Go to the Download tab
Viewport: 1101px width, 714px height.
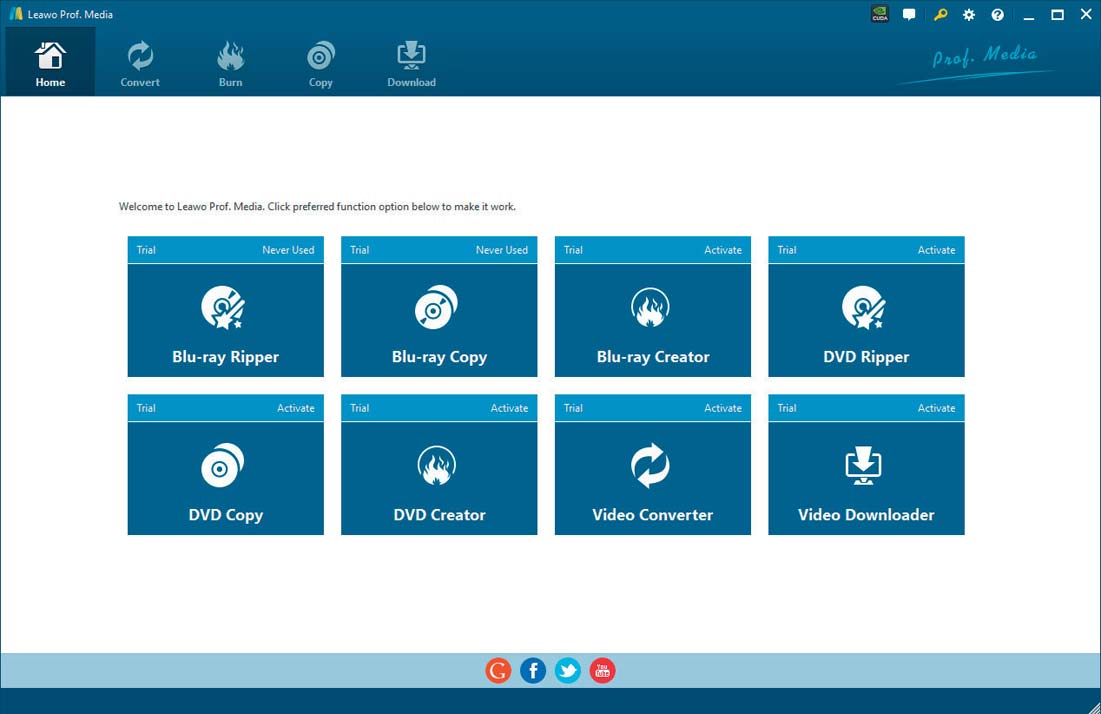click(x=411, y=62)
